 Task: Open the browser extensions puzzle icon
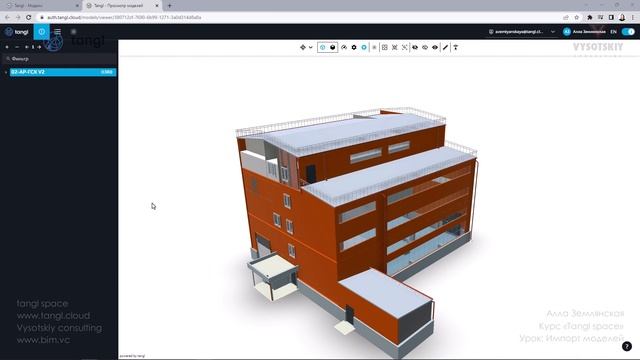tap(589, 18)
